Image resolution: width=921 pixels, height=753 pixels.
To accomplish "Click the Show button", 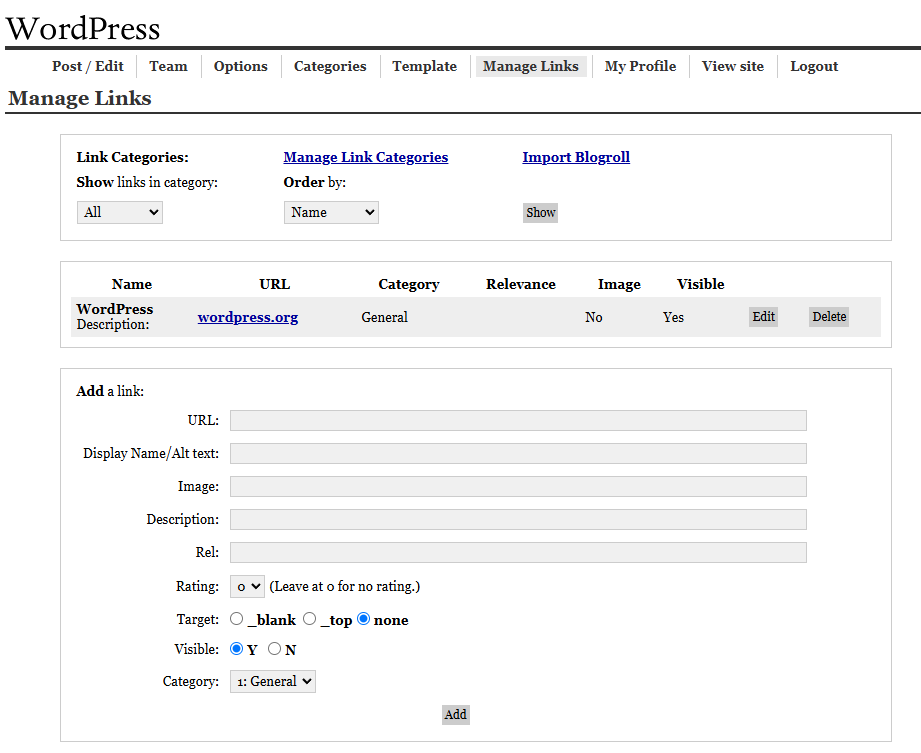I will pos(540,213).
